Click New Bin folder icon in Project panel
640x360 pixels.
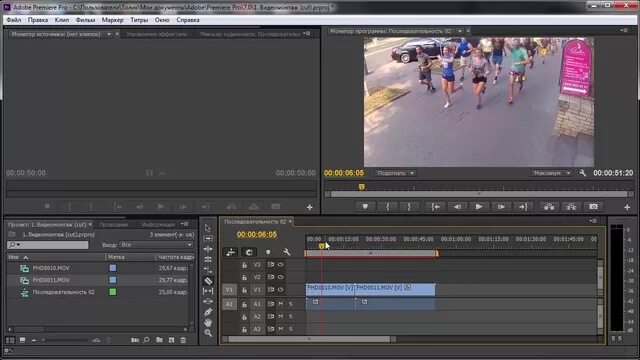tap(159, 340)
